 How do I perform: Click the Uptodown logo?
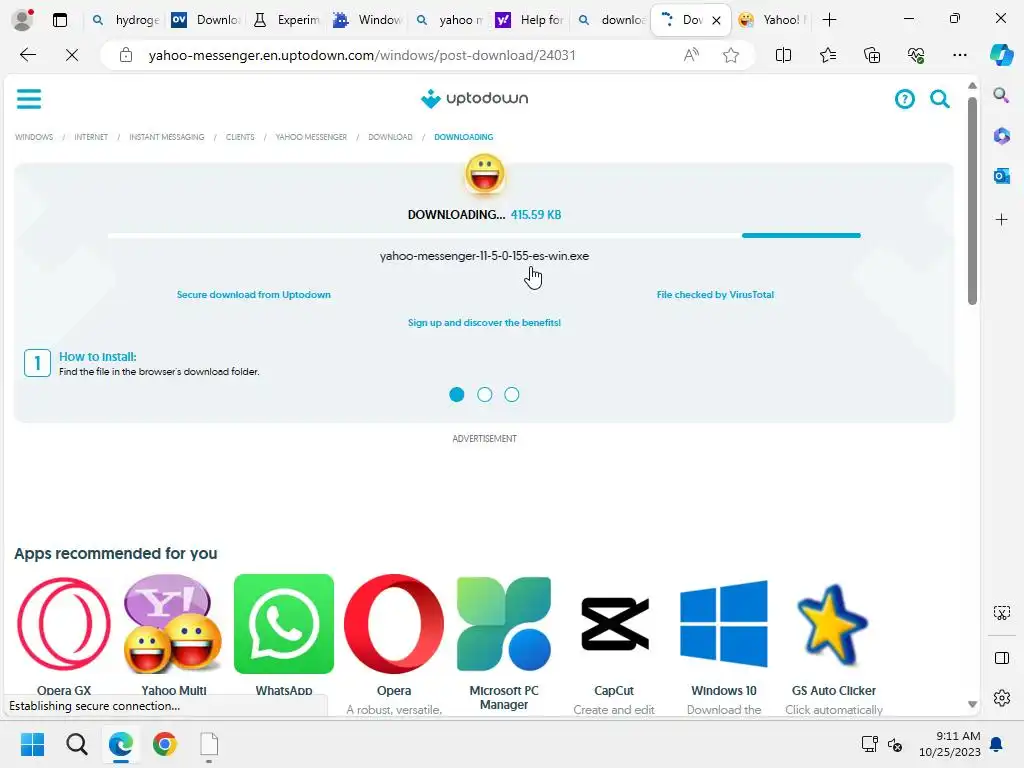475,99
